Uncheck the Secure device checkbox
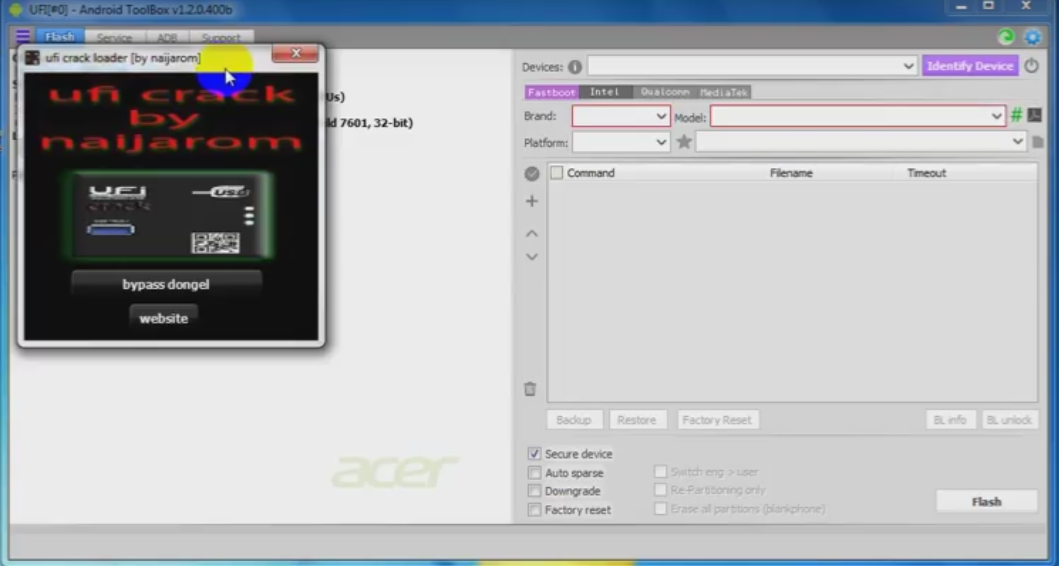This screenshot has height=566, width=1059. 534,453
